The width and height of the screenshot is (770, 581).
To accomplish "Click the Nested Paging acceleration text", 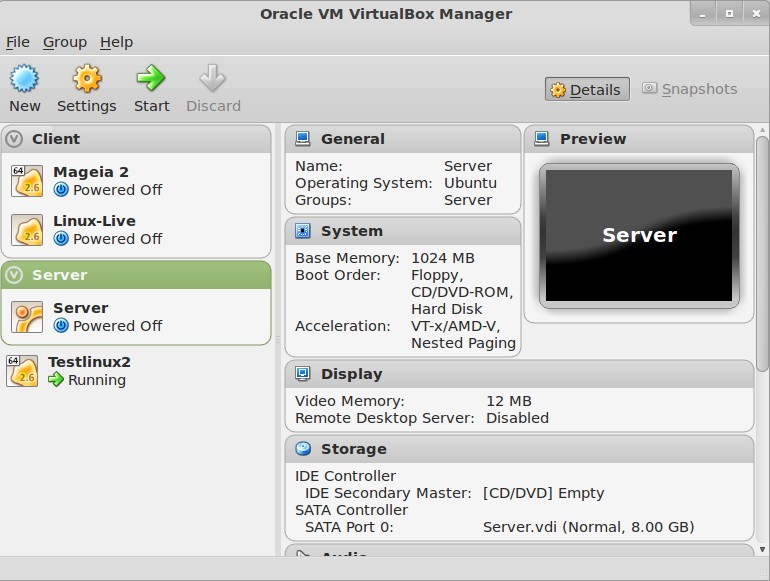I will (463, 343).
